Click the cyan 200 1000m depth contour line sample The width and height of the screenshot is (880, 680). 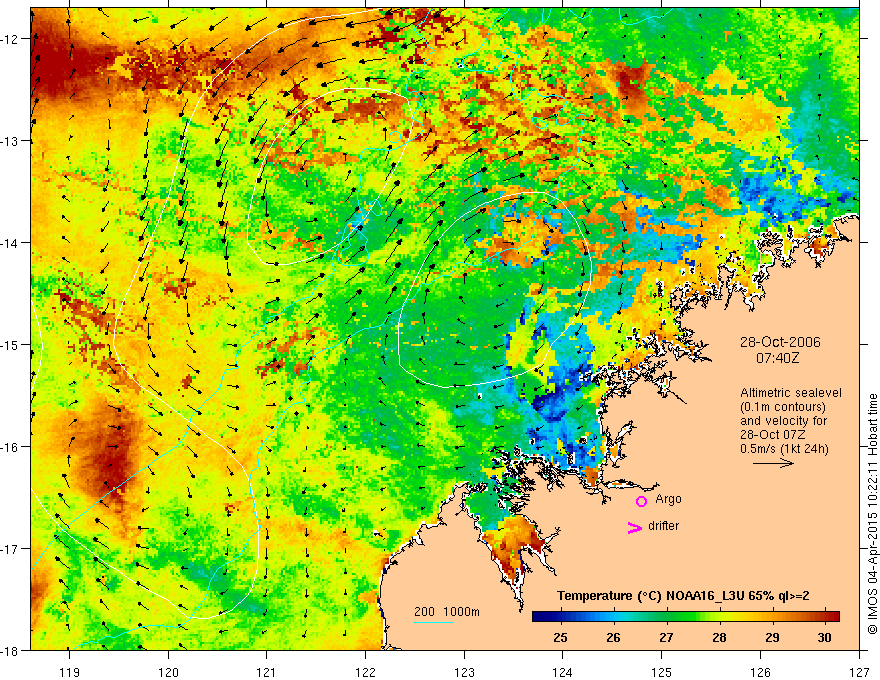[x=434, y=623]
